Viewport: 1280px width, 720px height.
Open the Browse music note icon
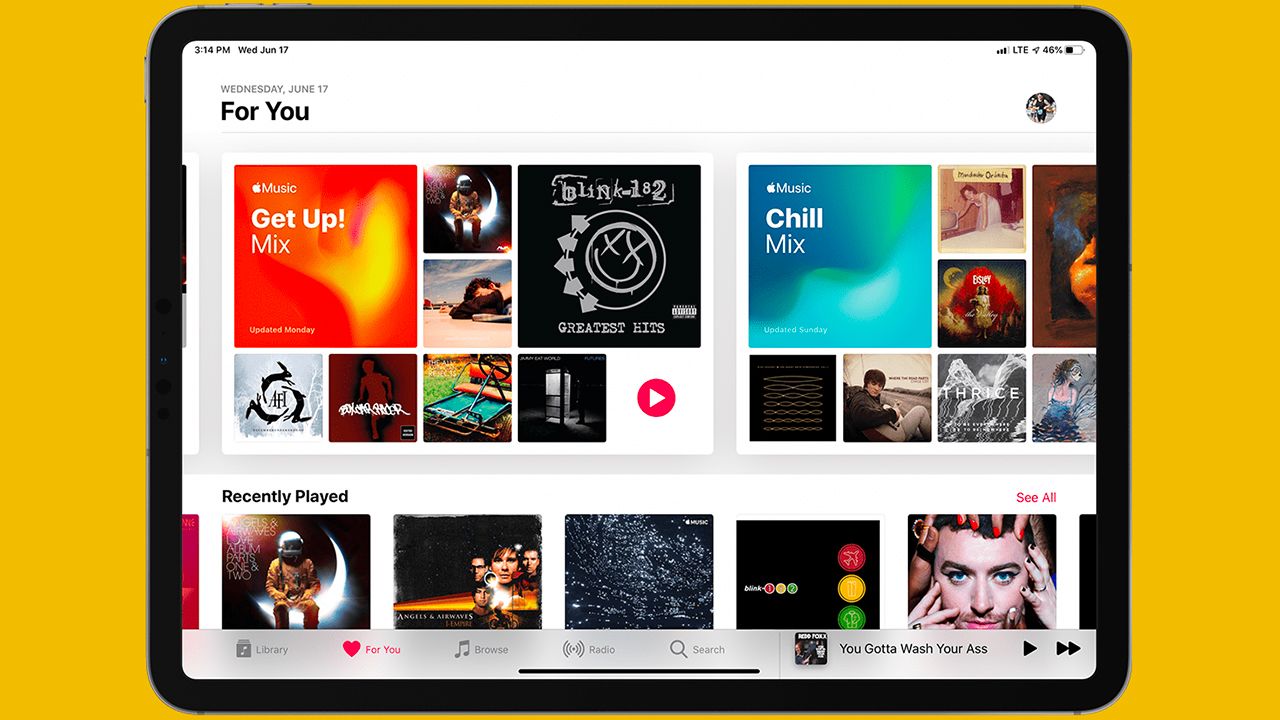coord(462,649)
